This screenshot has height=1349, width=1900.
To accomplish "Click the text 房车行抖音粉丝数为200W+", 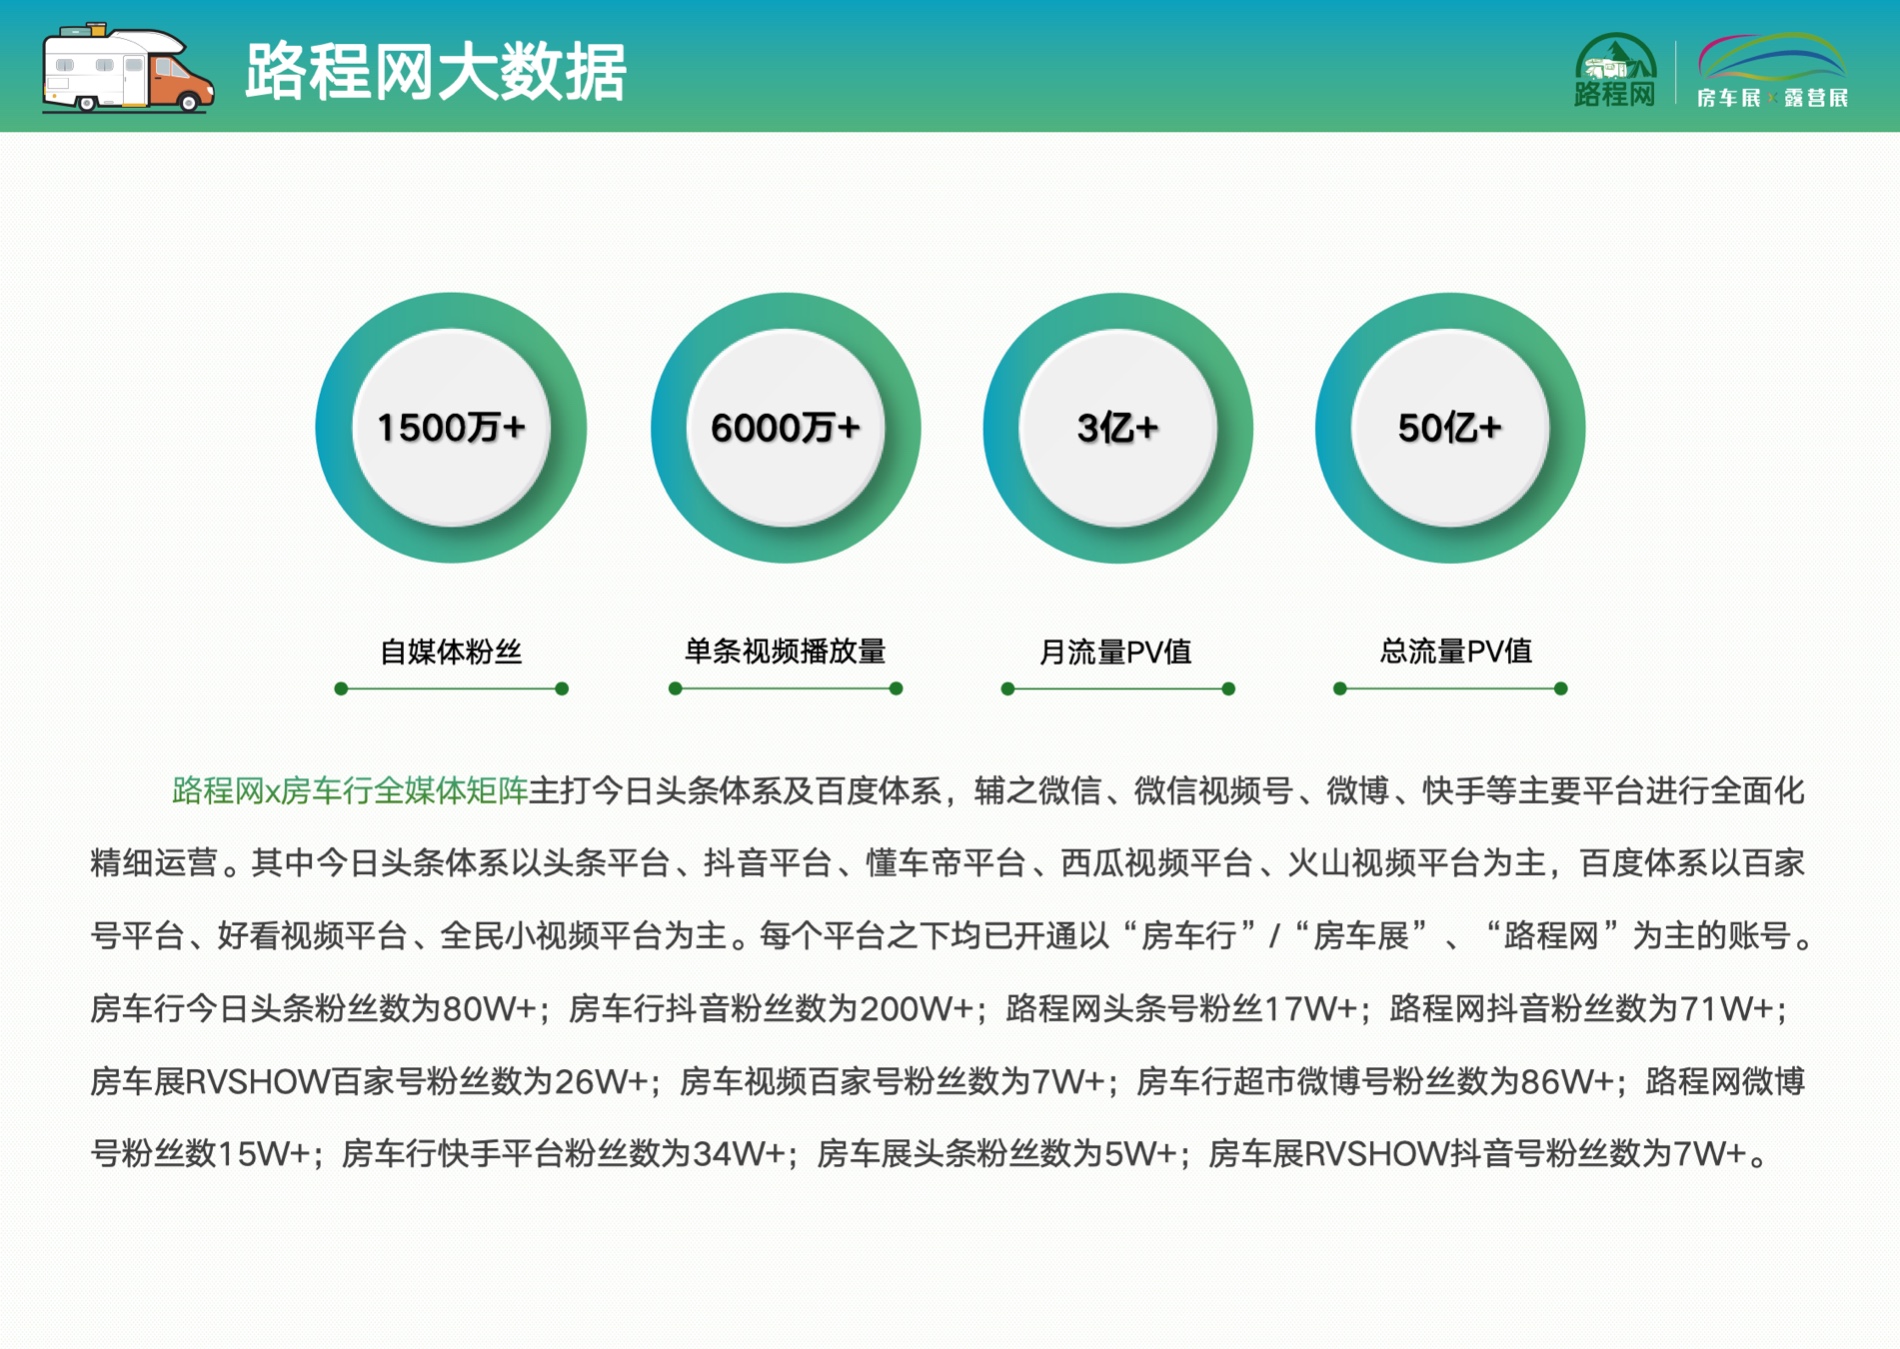I will pos(770,1009).
